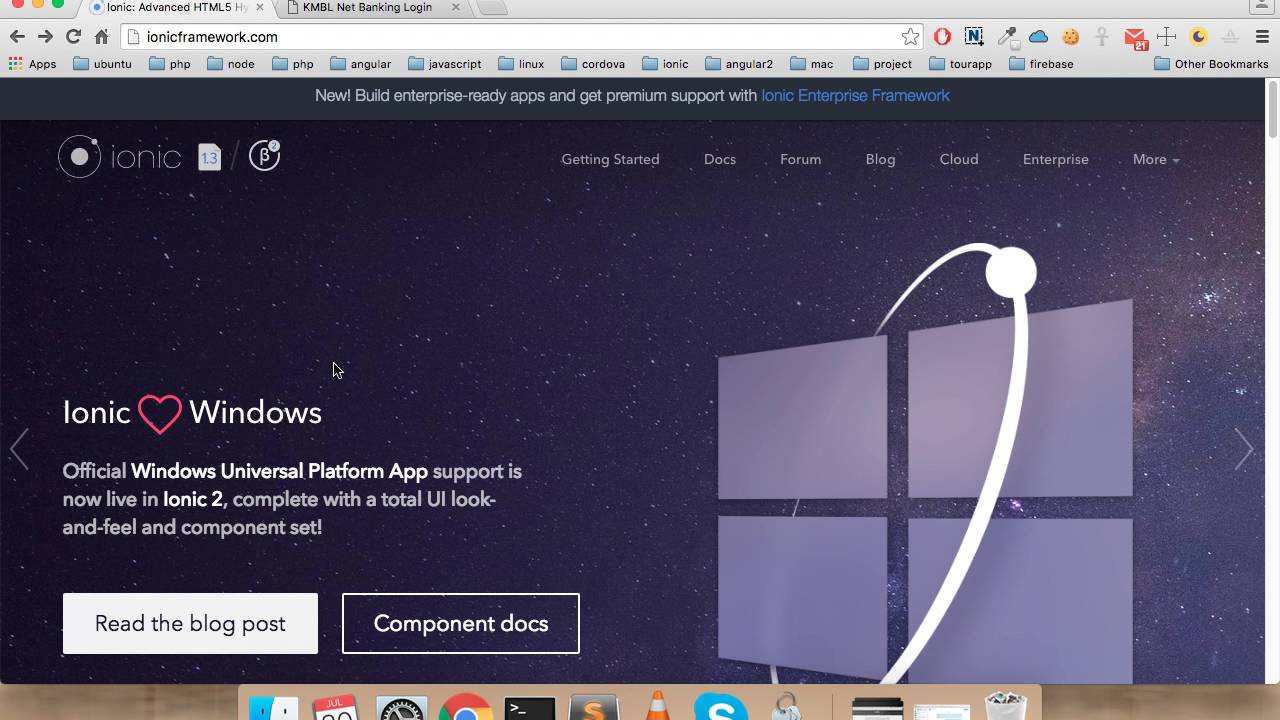Switch to the Ionic Advanced HTML5 tab
The height and width of the screenshot is (720, 1280).
pos(170,8)
